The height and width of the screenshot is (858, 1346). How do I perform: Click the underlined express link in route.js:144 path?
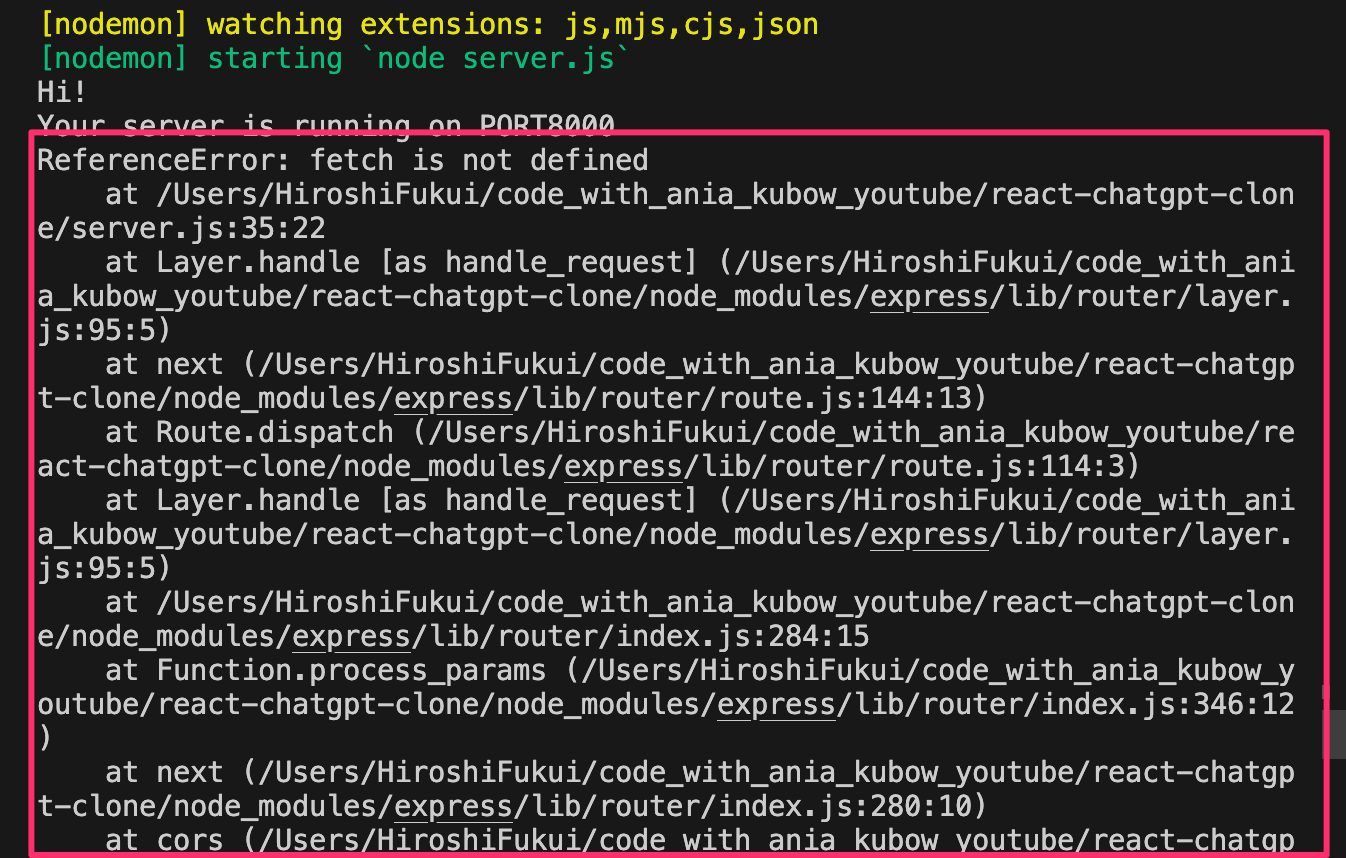[x=453, y=397]
